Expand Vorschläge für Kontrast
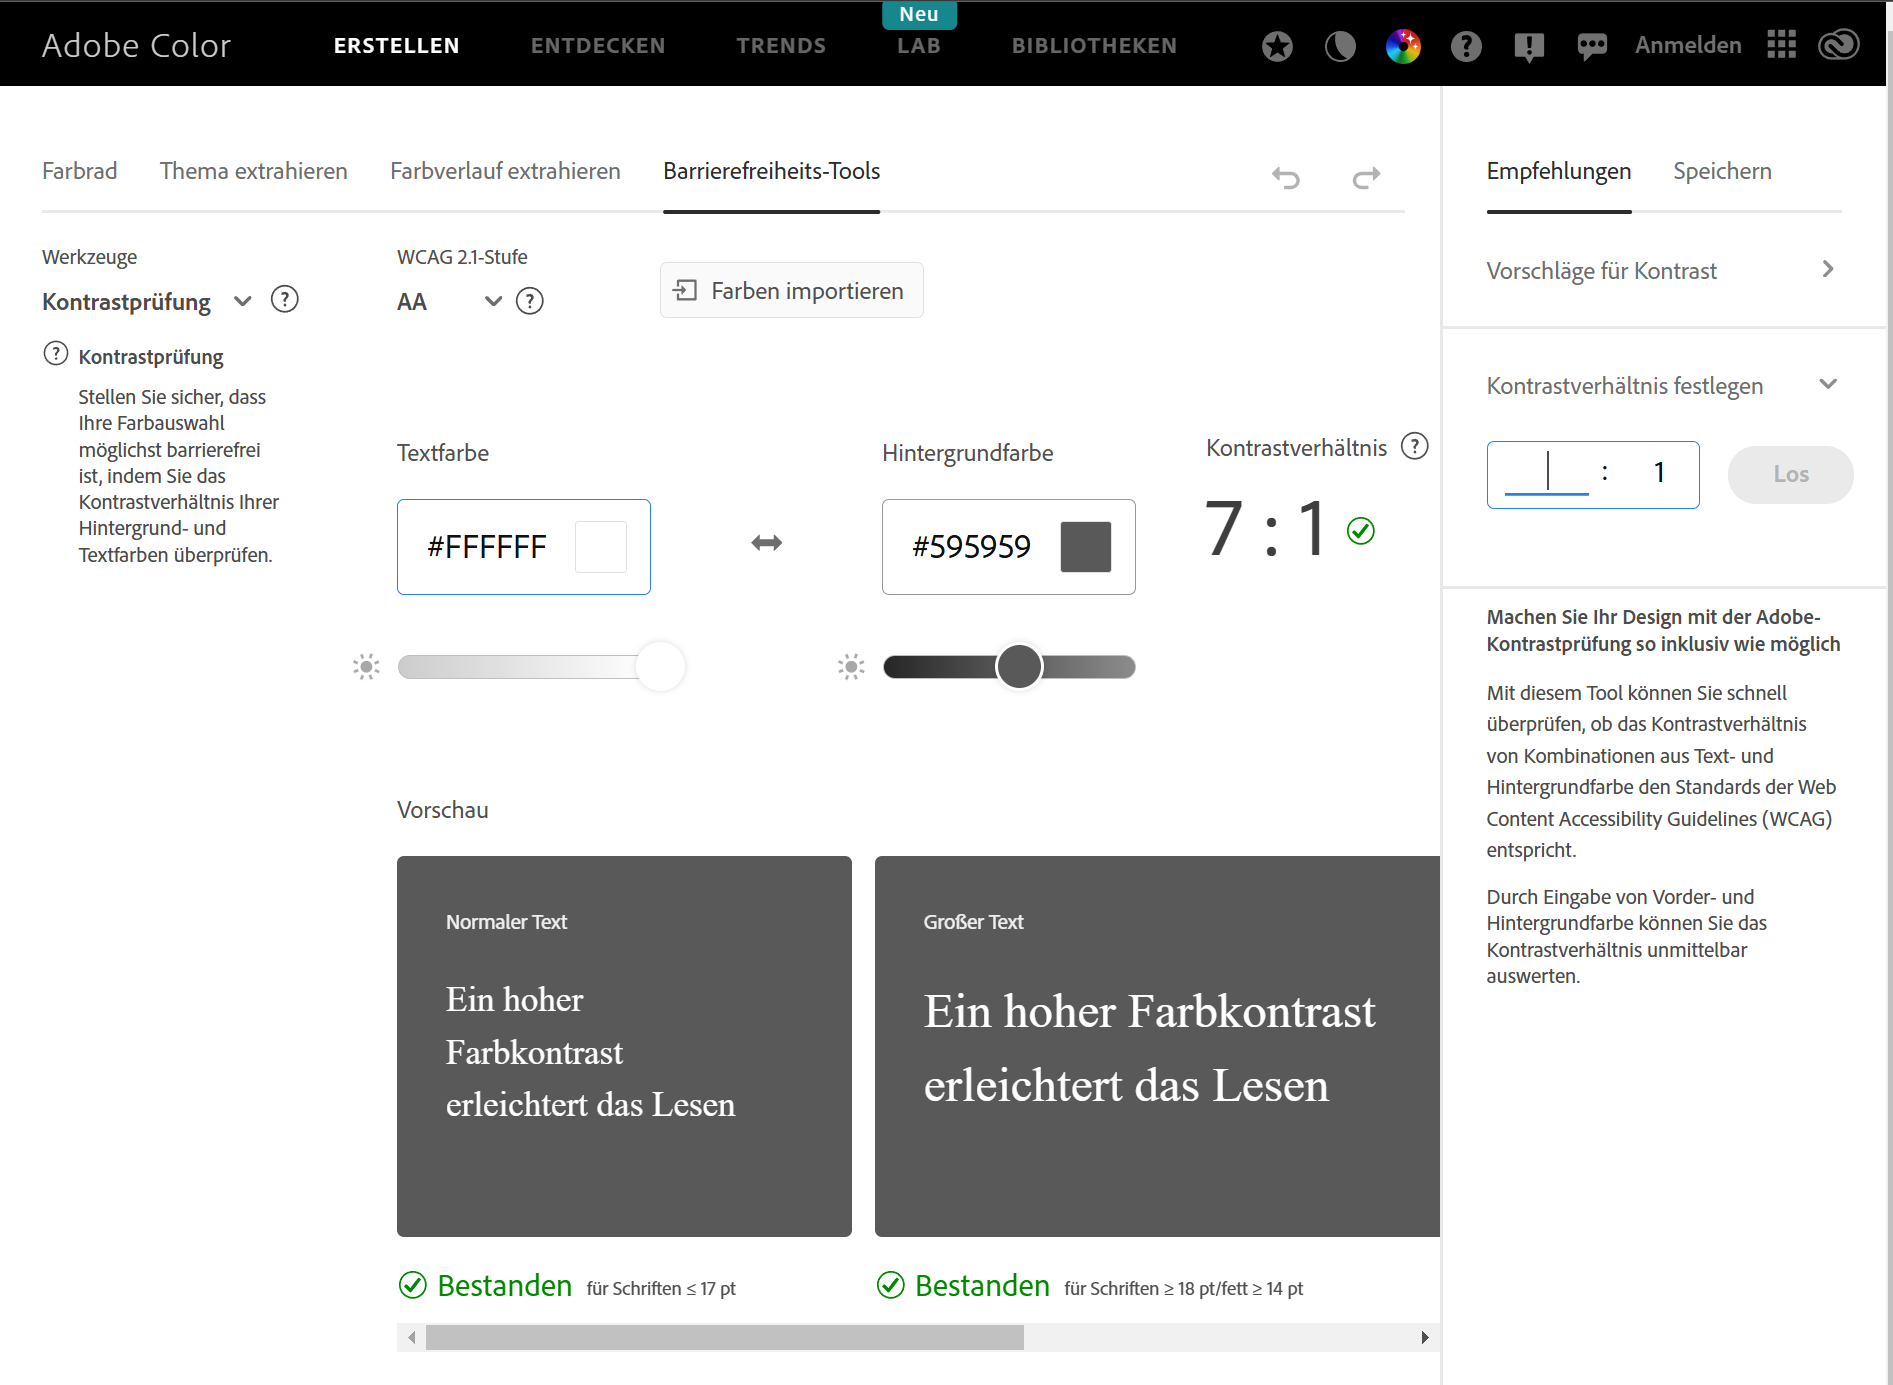Viewport: 1893px width, 1385px height. 1661,271
